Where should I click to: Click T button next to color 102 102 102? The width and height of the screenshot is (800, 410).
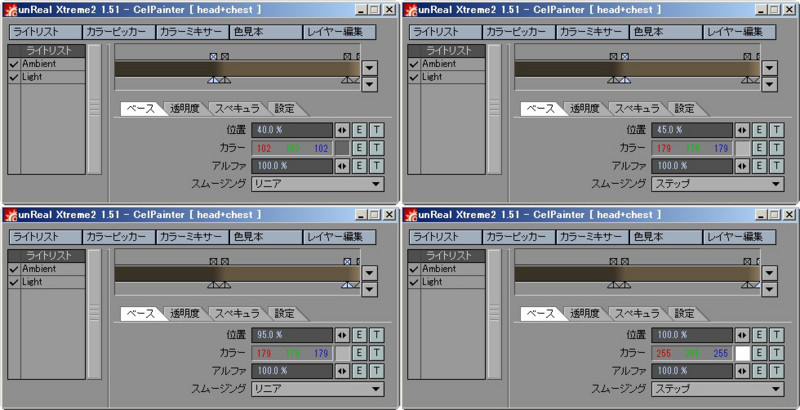(377, 148)
